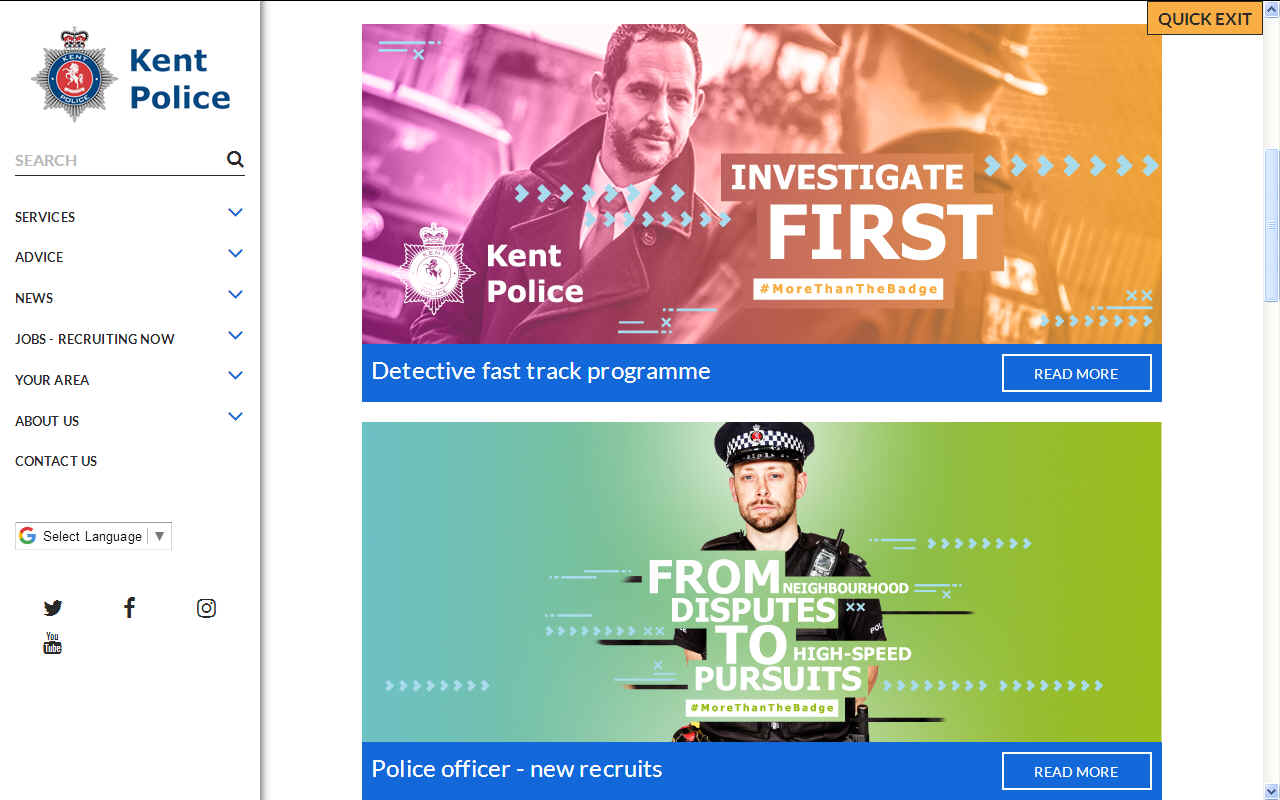Expand the News menu chevron
The height and width of the screenshot is (800, 1280).
pos(236,294)
